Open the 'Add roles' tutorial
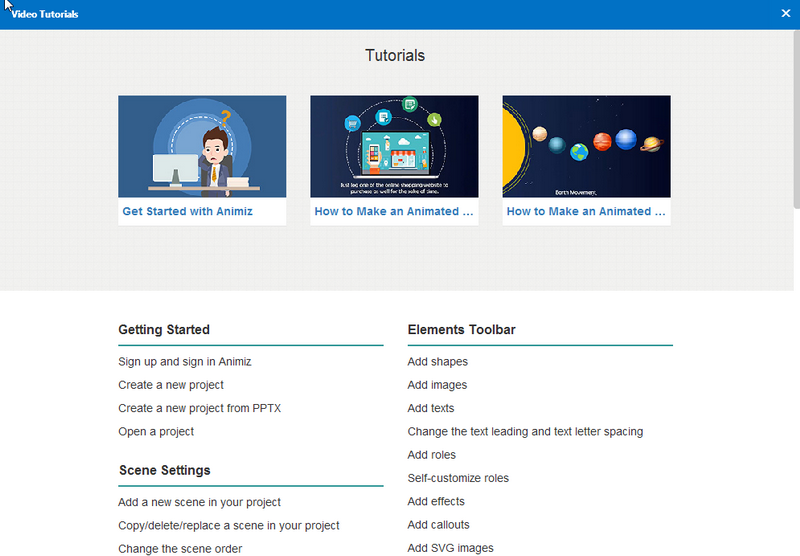The width and height of the screenshot is (800, 556). coord(432,455)
